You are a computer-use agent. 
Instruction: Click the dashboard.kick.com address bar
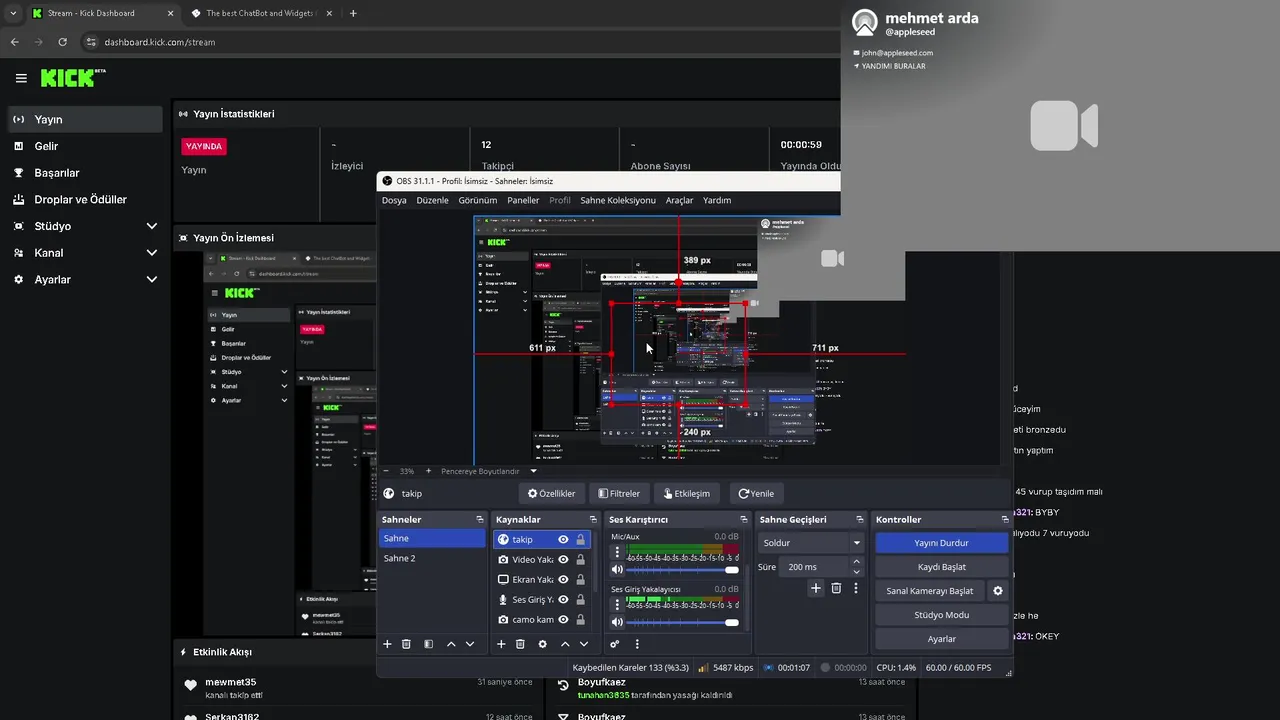coord(460,42)
